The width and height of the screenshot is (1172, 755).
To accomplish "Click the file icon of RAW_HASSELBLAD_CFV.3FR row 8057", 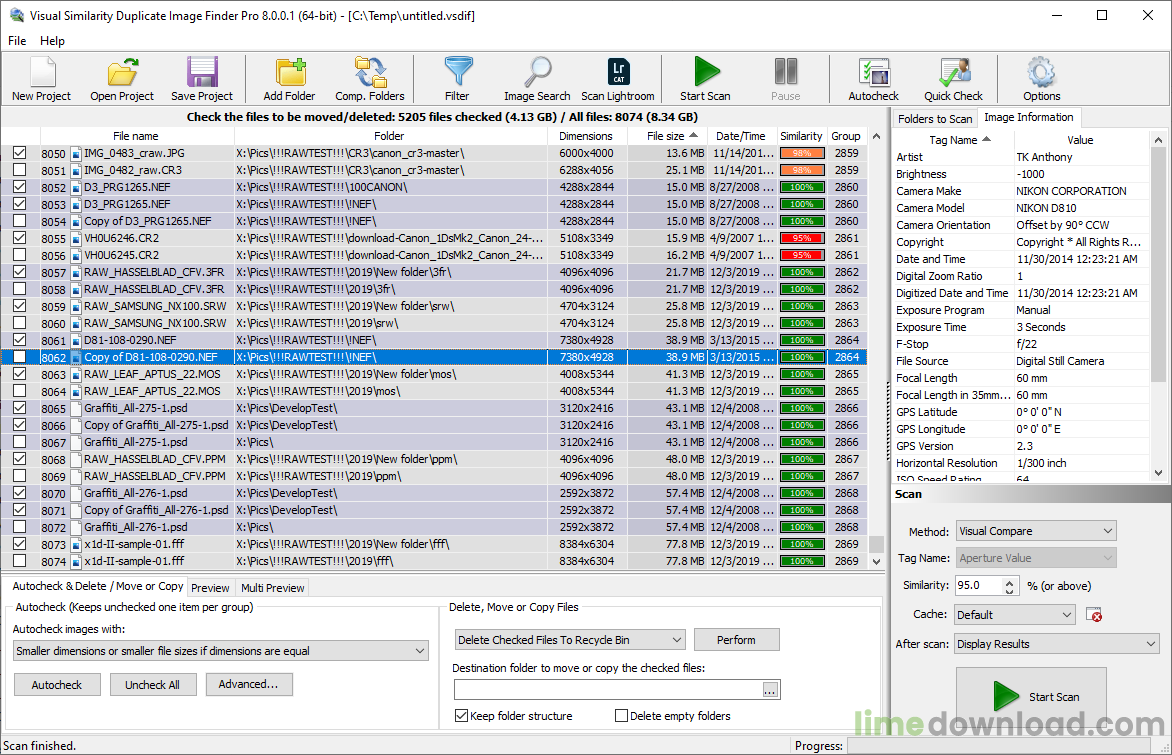I will [x=75, y=272].
